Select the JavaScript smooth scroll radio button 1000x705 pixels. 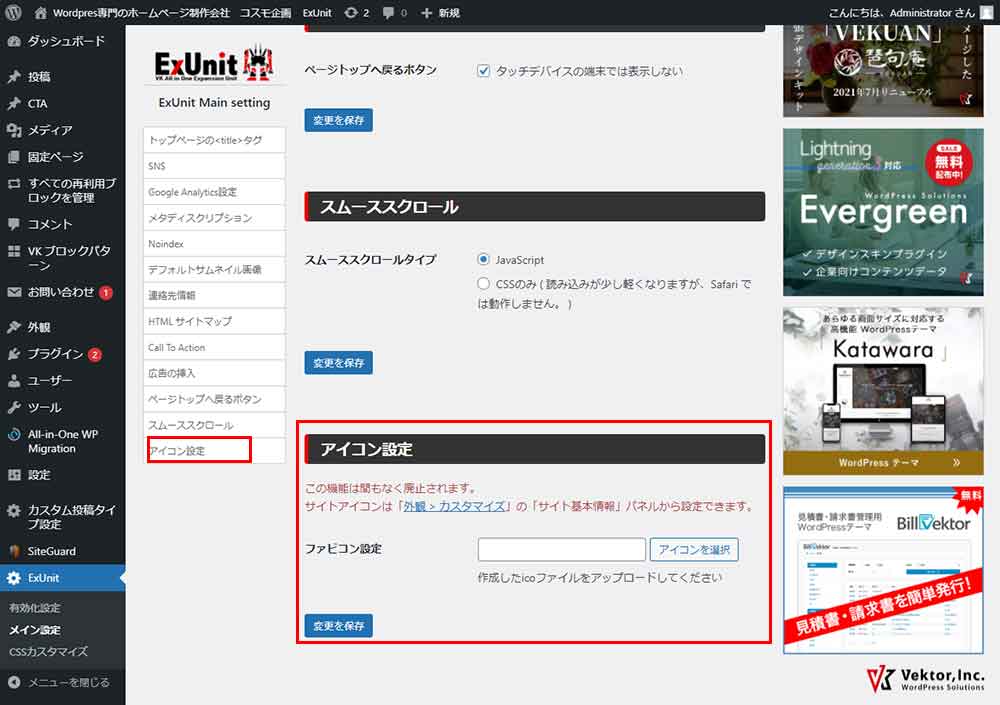point(484,260)
